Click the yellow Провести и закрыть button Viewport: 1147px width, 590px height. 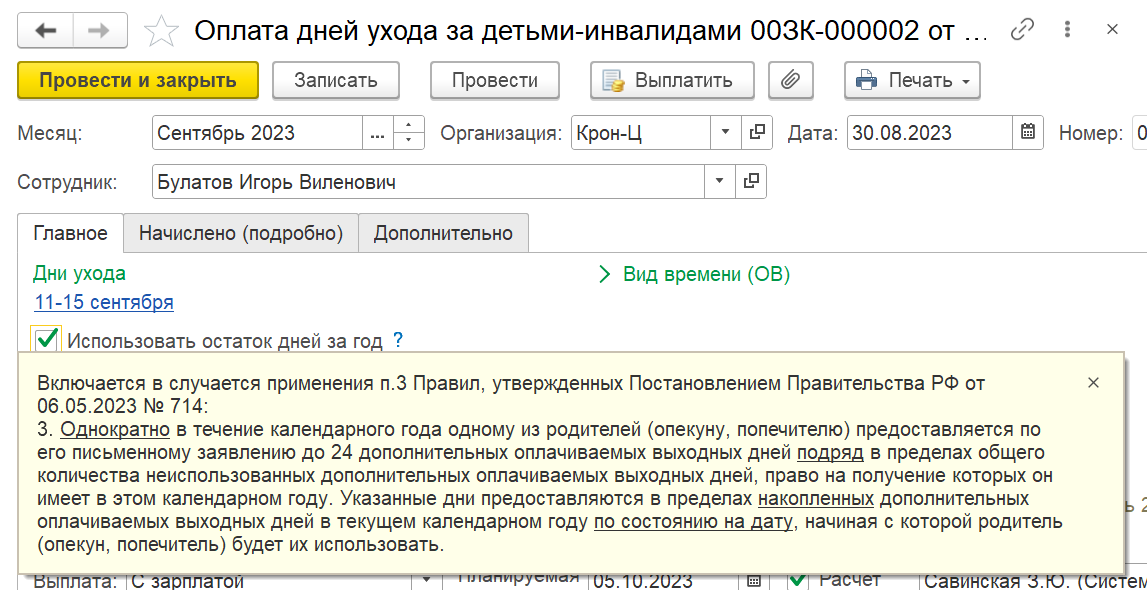click(138, 80)
